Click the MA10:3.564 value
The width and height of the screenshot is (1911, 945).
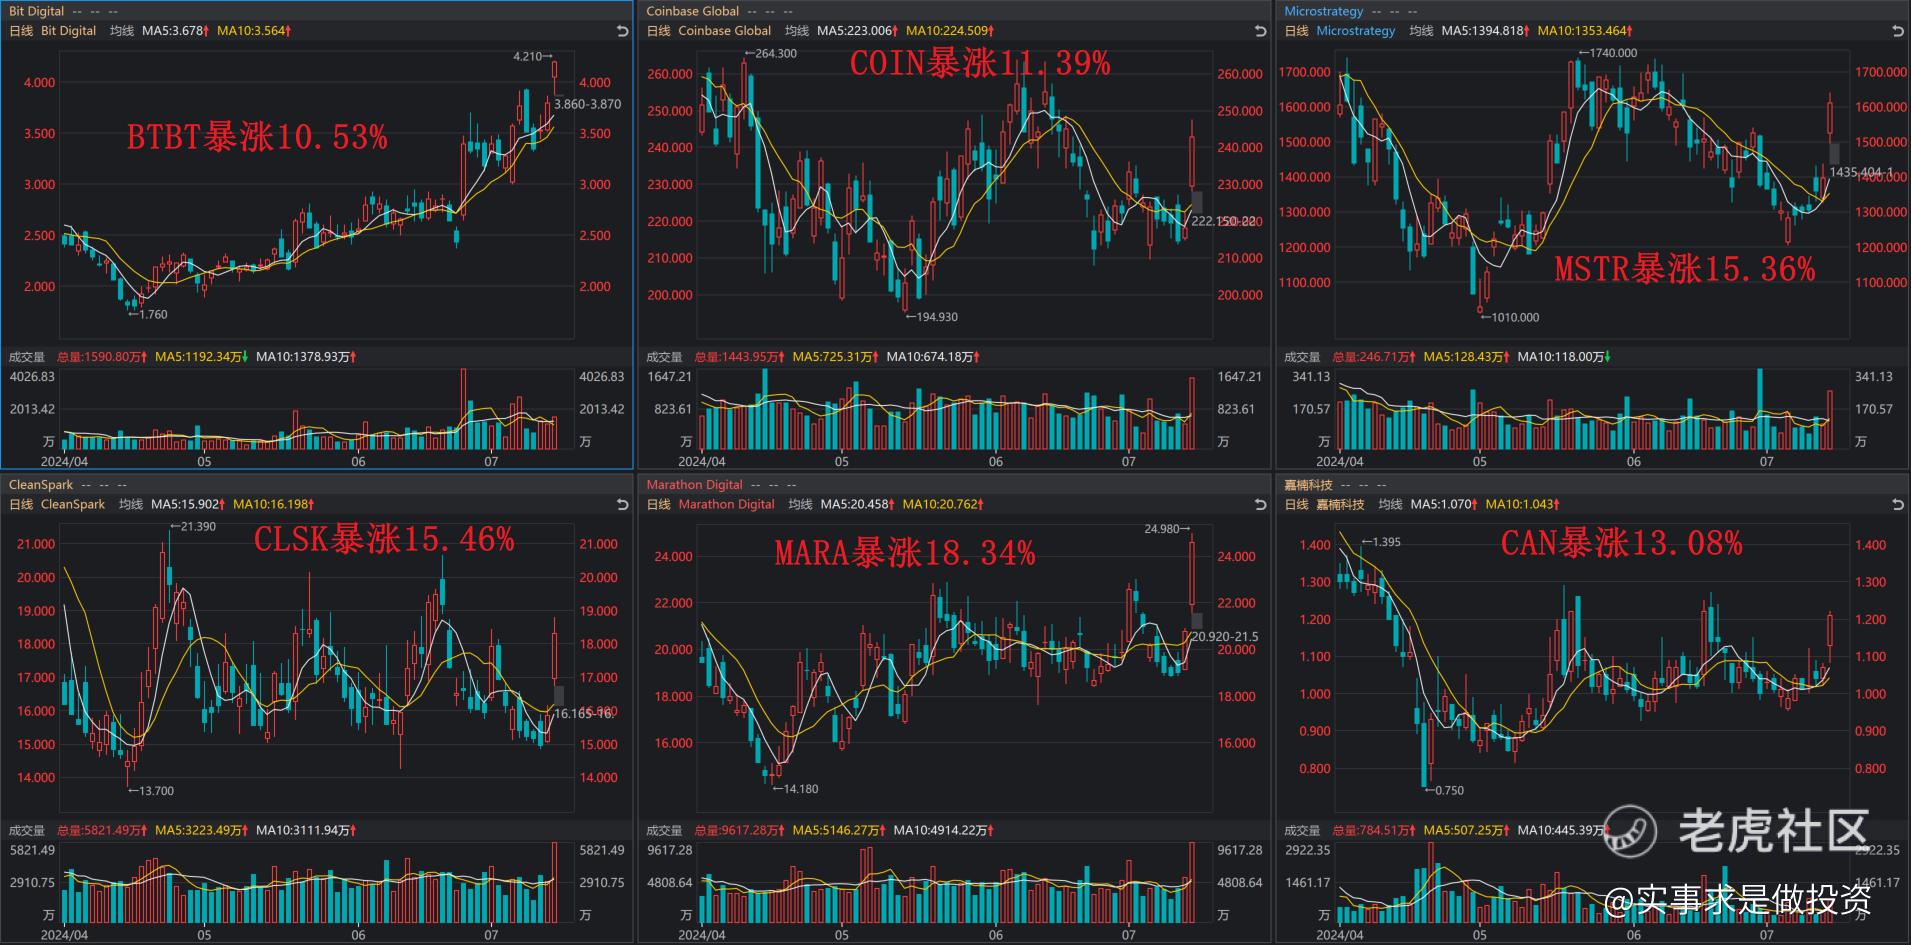pyautogui.click(x=254, y=31)
